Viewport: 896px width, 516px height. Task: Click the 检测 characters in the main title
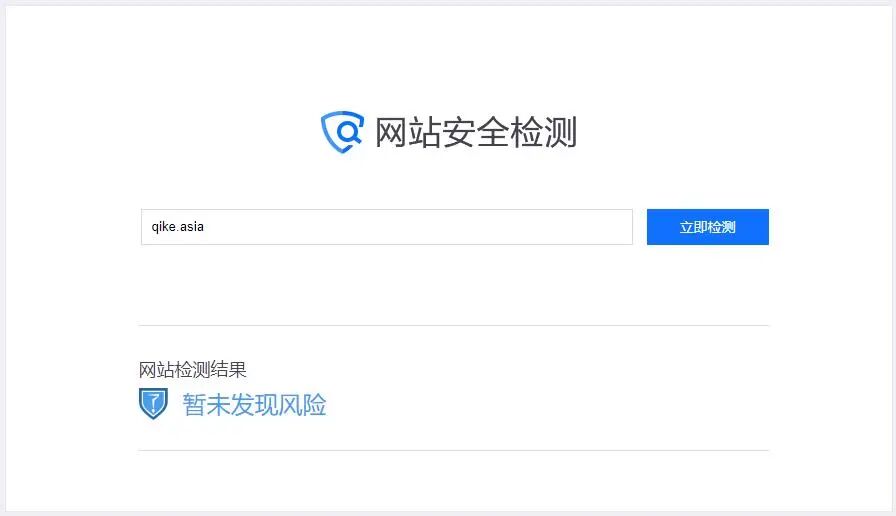(x=543, y=133)
